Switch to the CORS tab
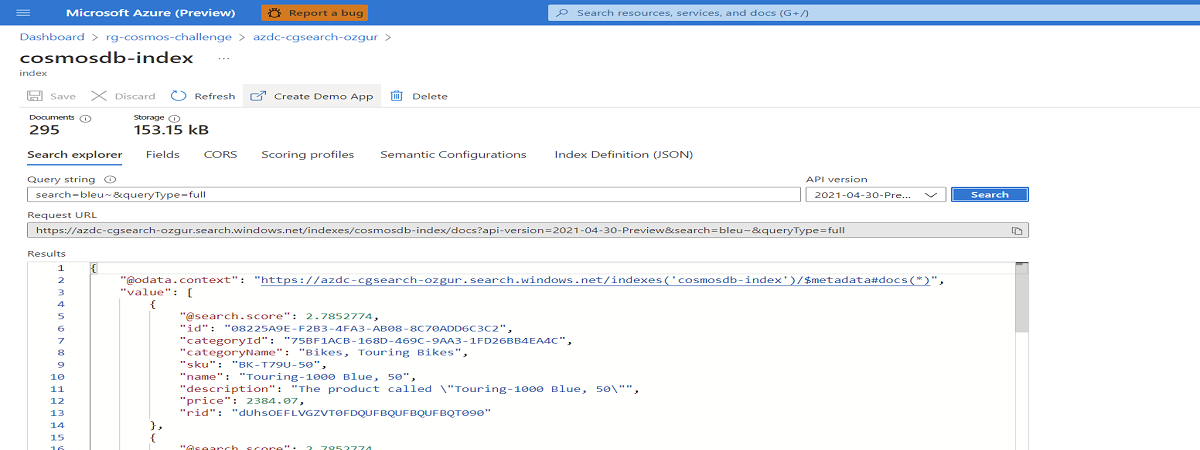The width and height of the screenshot is (1200, 450). pyautogui.click(x=220, y=155)
